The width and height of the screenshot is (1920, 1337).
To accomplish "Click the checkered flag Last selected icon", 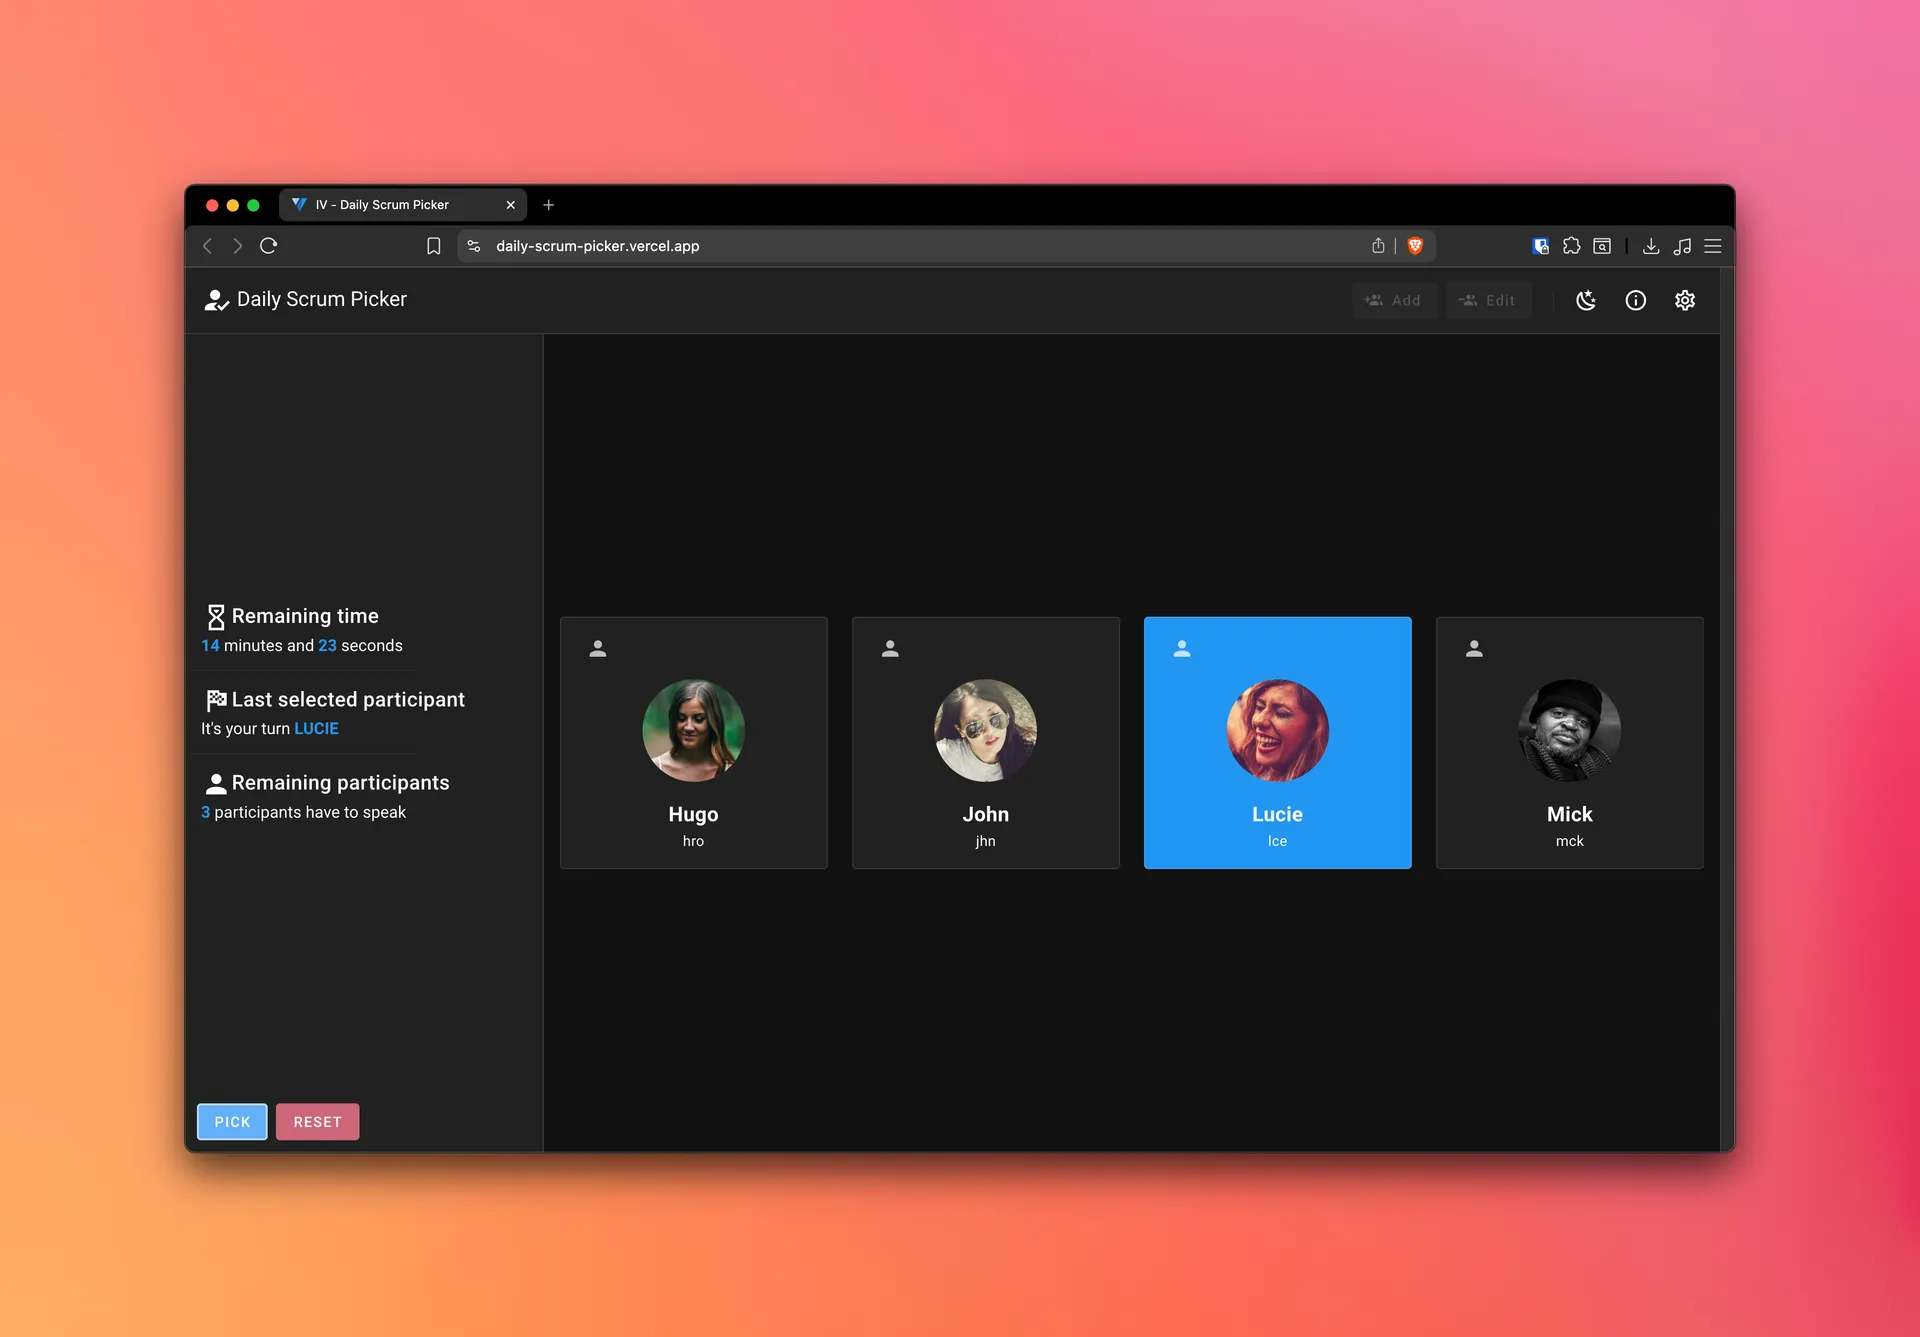I will click(216, 700).
